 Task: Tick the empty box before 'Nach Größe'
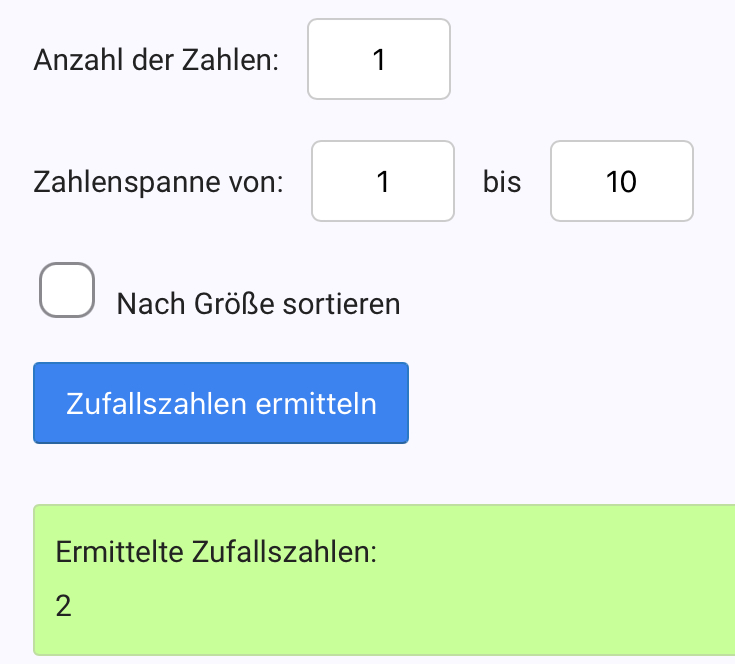(x=67, y=290)
